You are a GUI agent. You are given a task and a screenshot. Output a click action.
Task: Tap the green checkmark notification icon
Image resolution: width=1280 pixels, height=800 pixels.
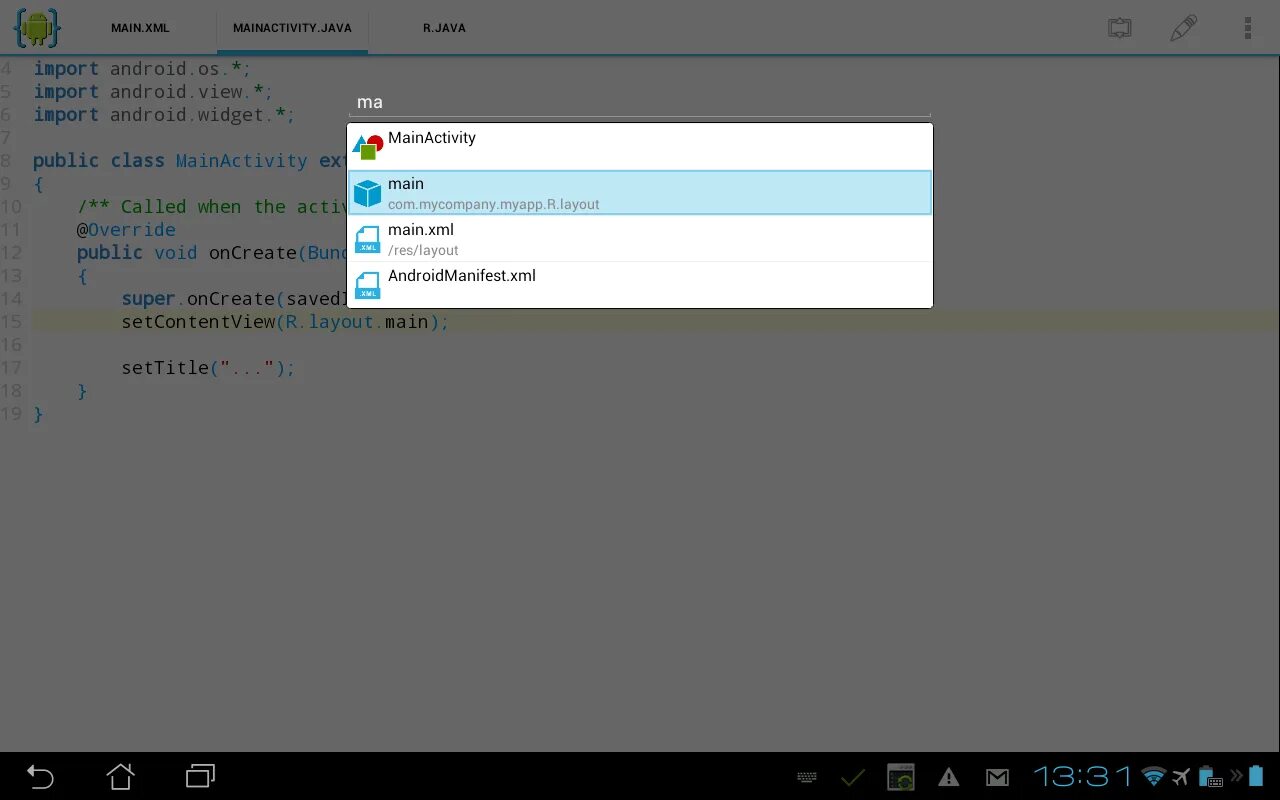point(853,777)
